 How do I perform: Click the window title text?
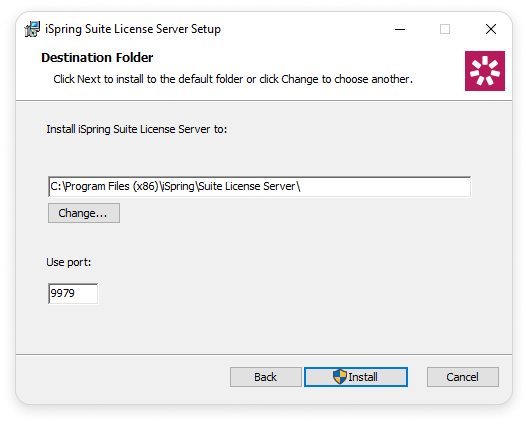click(133, 29)
